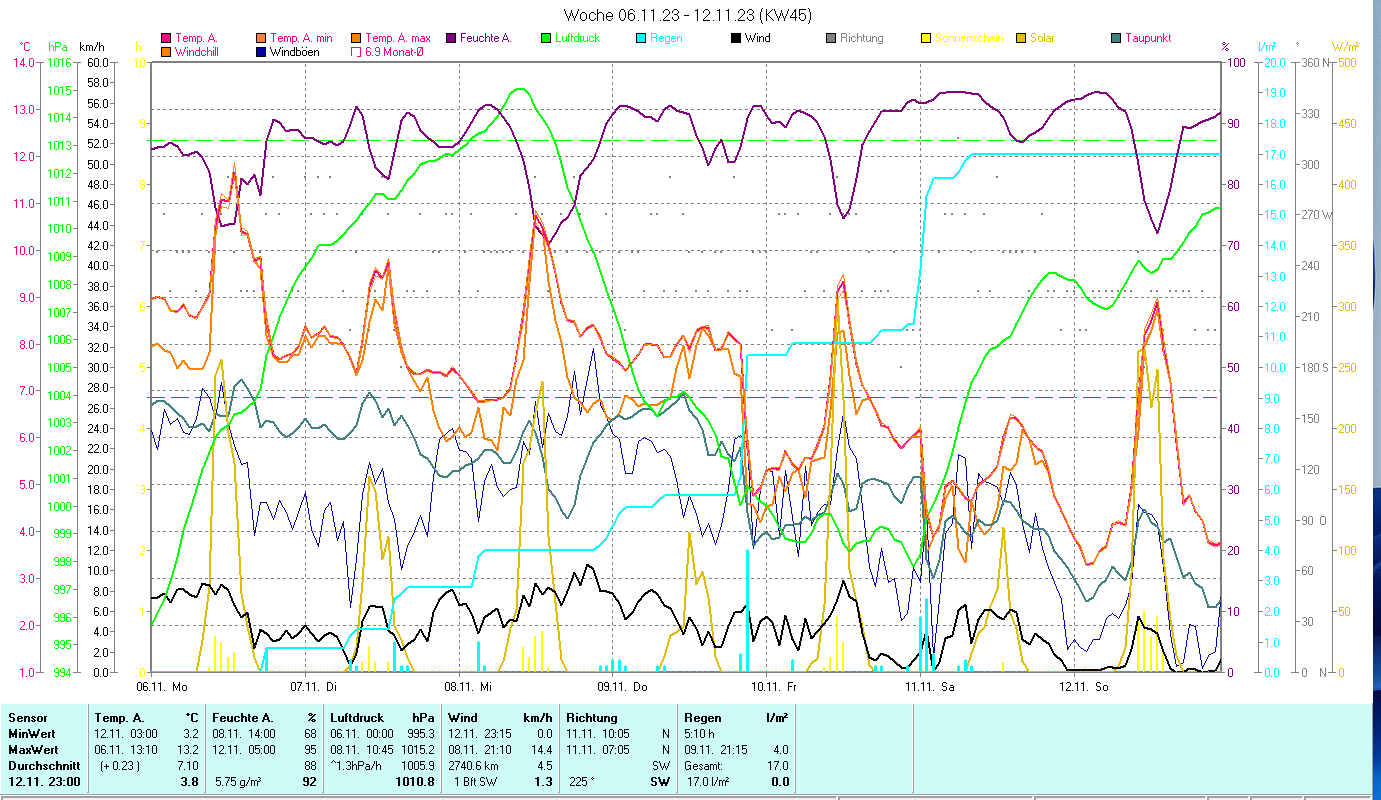Click the Taupunkt legend swatch
1381x800 pixels.
click(x=1116, y=38)
